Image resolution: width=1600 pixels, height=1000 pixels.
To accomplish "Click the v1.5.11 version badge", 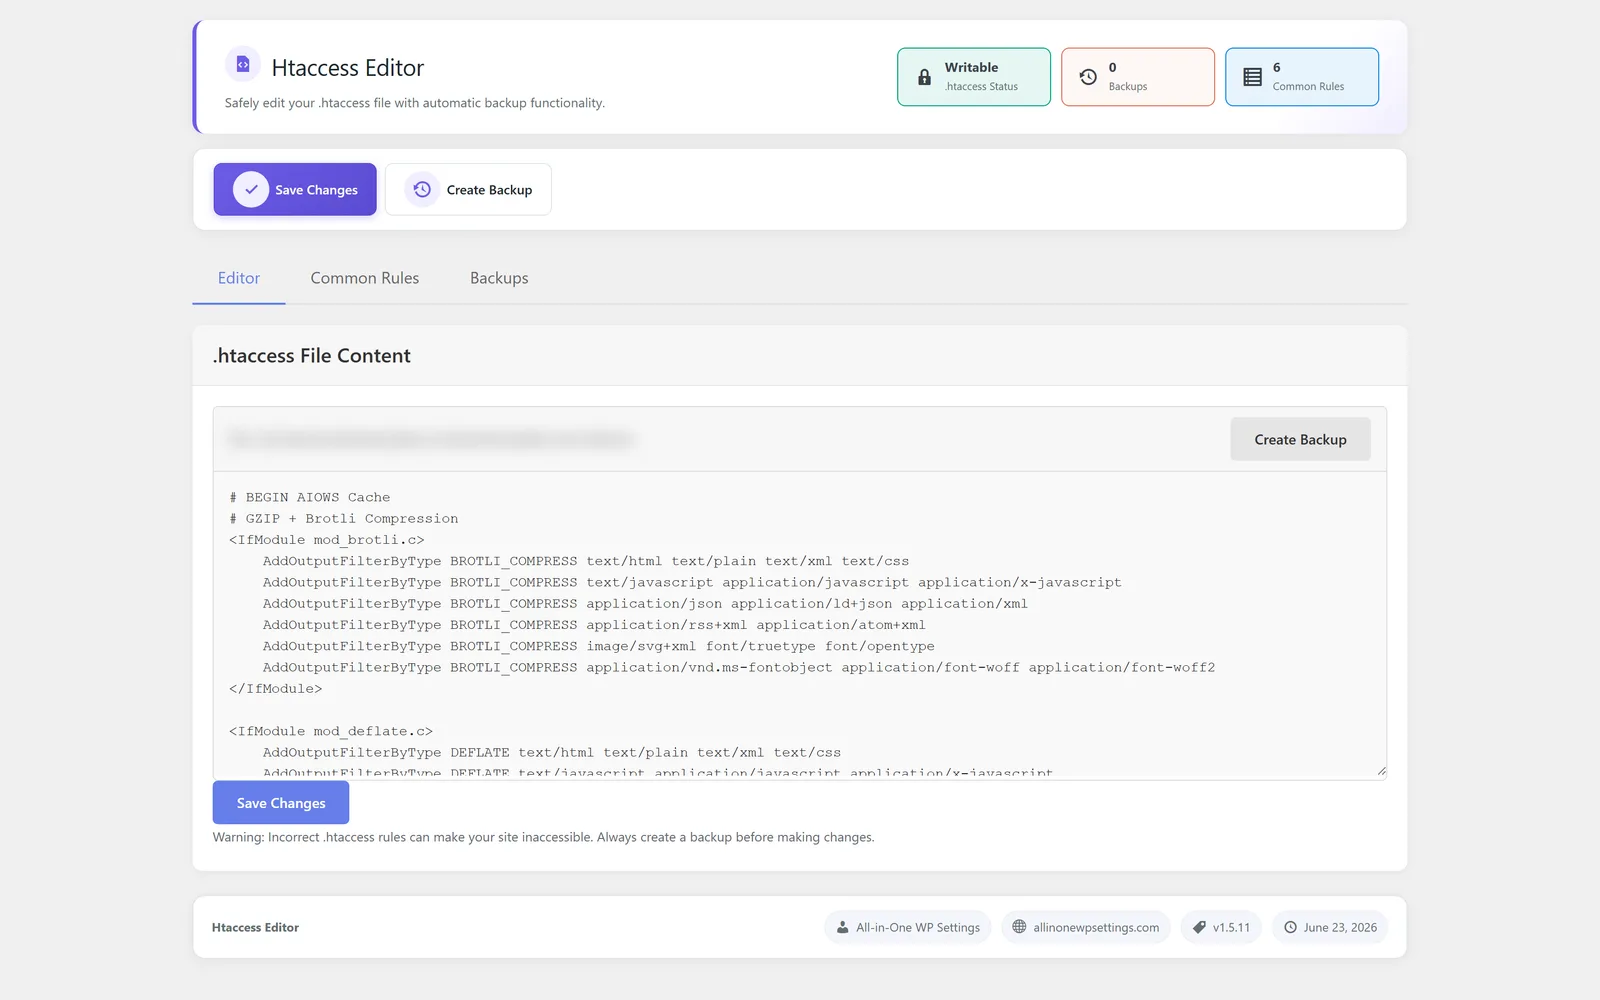I will click(x=1221, y=927).
